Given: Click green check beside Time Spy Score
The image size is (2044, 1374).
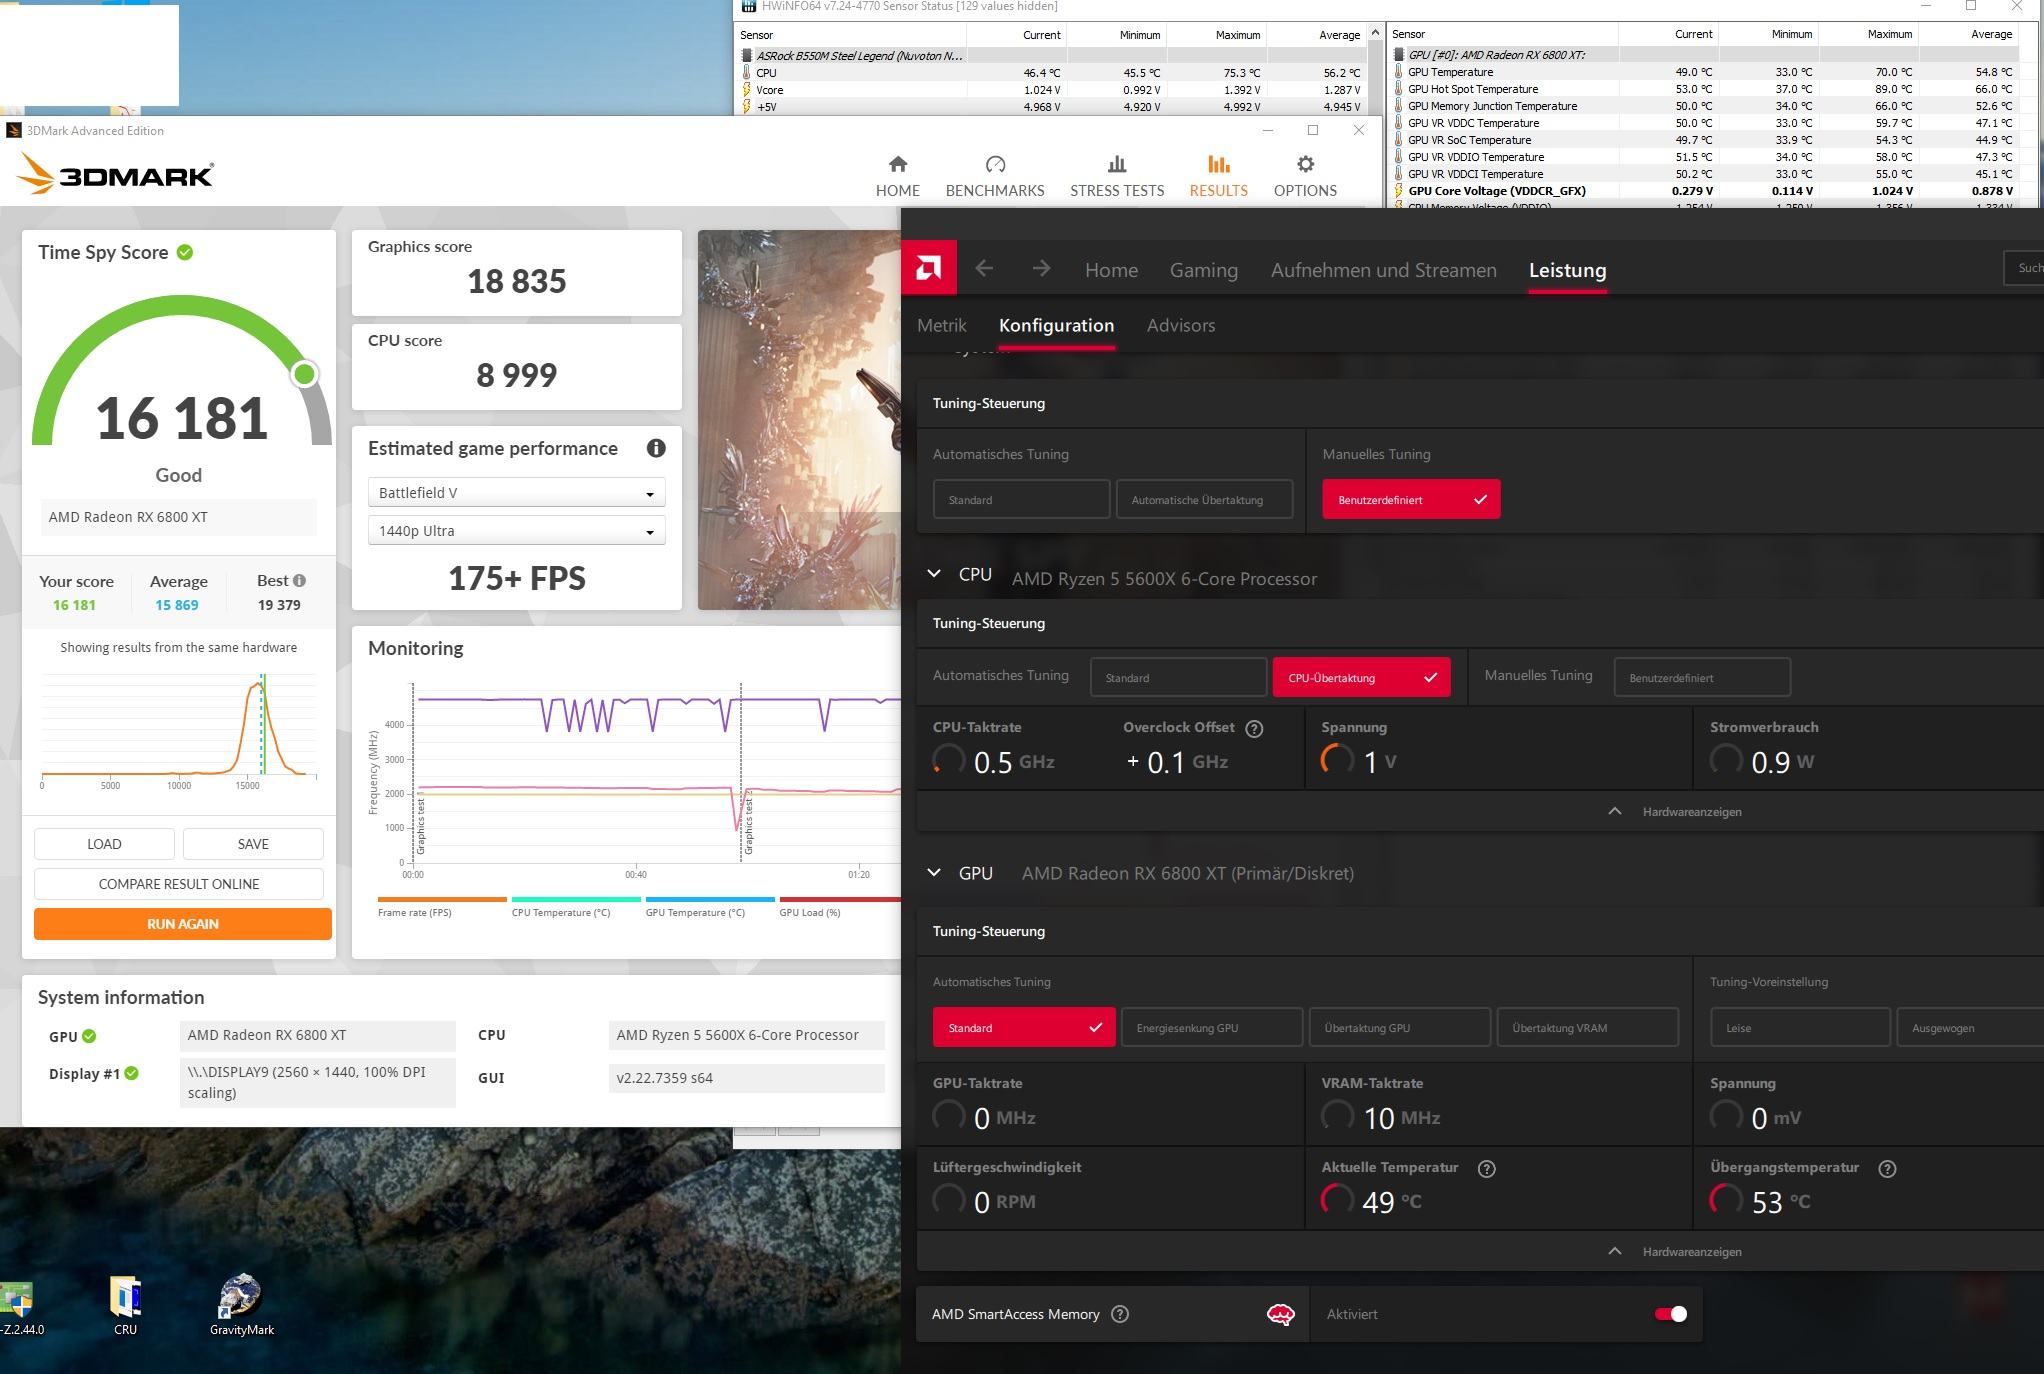Looking at the screenshot, I should point(185,252).
